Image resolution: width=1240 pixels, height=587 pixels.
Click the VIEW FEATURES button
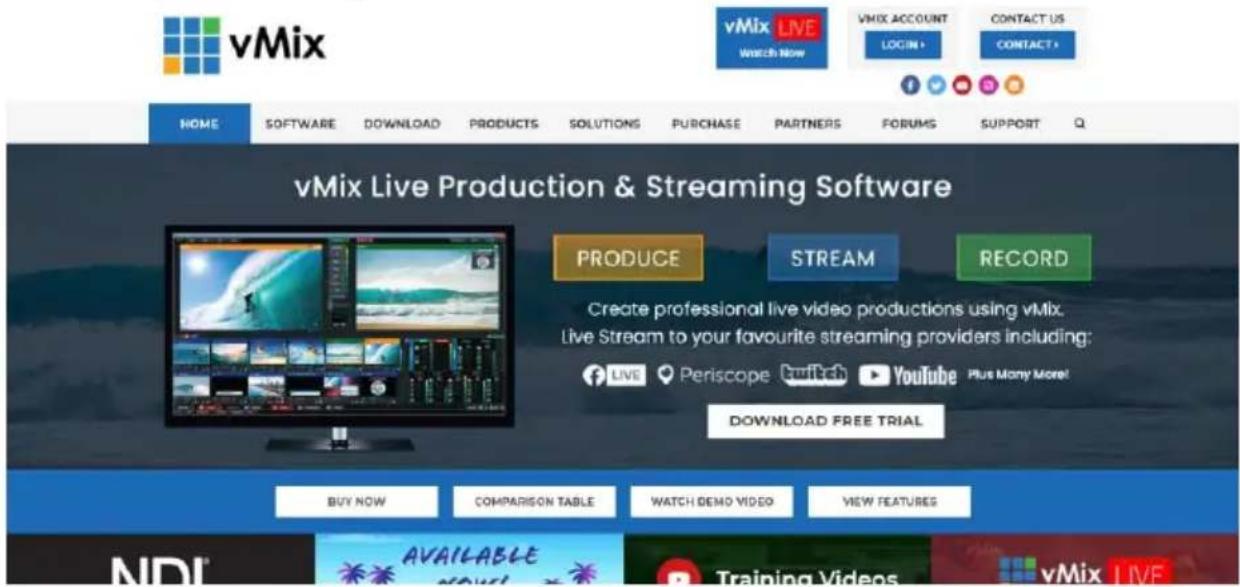point(889,502)
